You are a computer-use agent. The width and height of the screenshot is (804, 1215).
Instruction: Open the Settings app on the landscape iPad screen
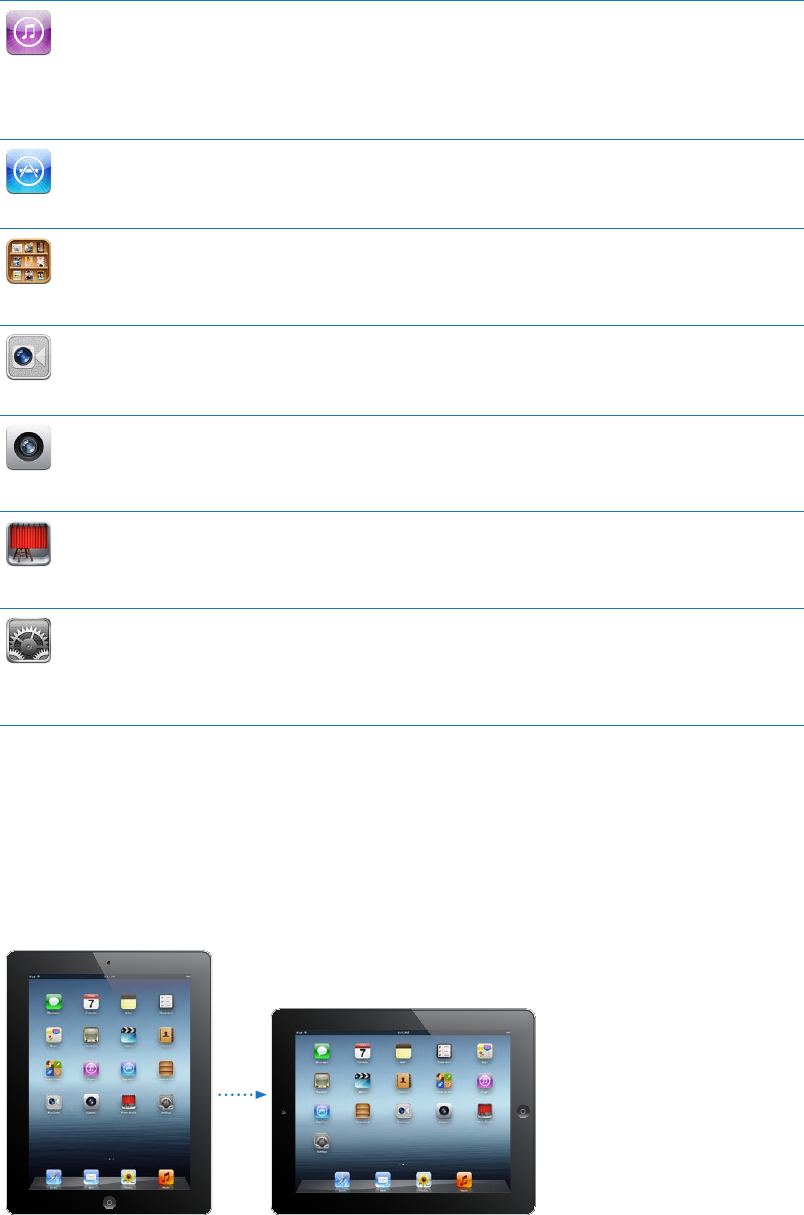(322, 1140)
